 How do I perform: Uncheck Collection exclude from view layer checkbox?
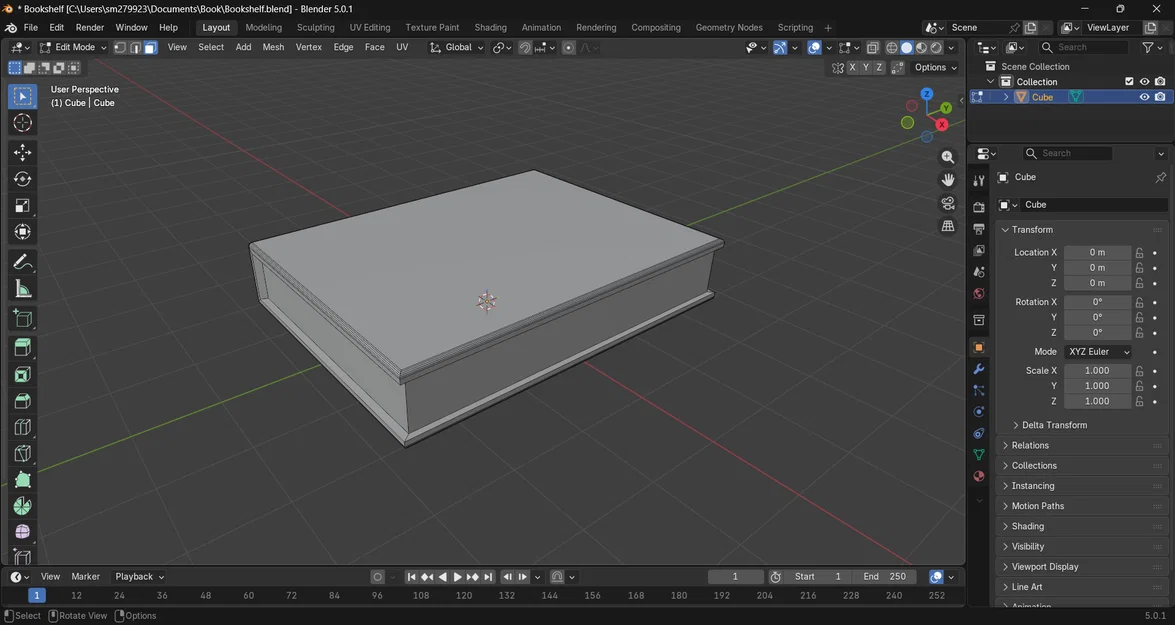coord(1129,82)
